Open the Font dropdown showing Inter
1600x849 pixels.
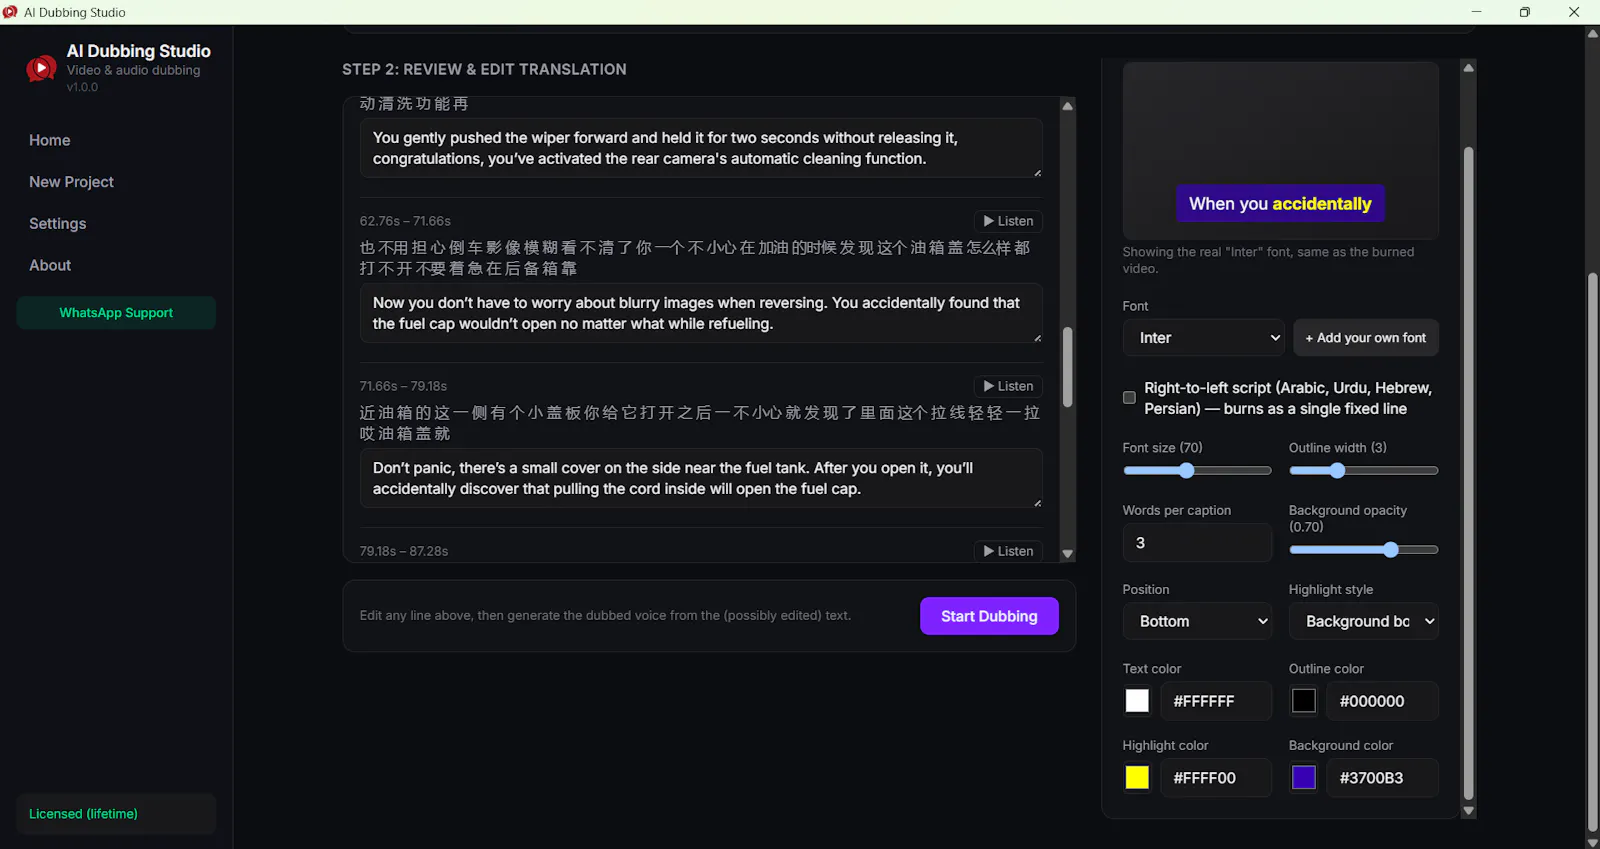click(x=1204, y=338)
